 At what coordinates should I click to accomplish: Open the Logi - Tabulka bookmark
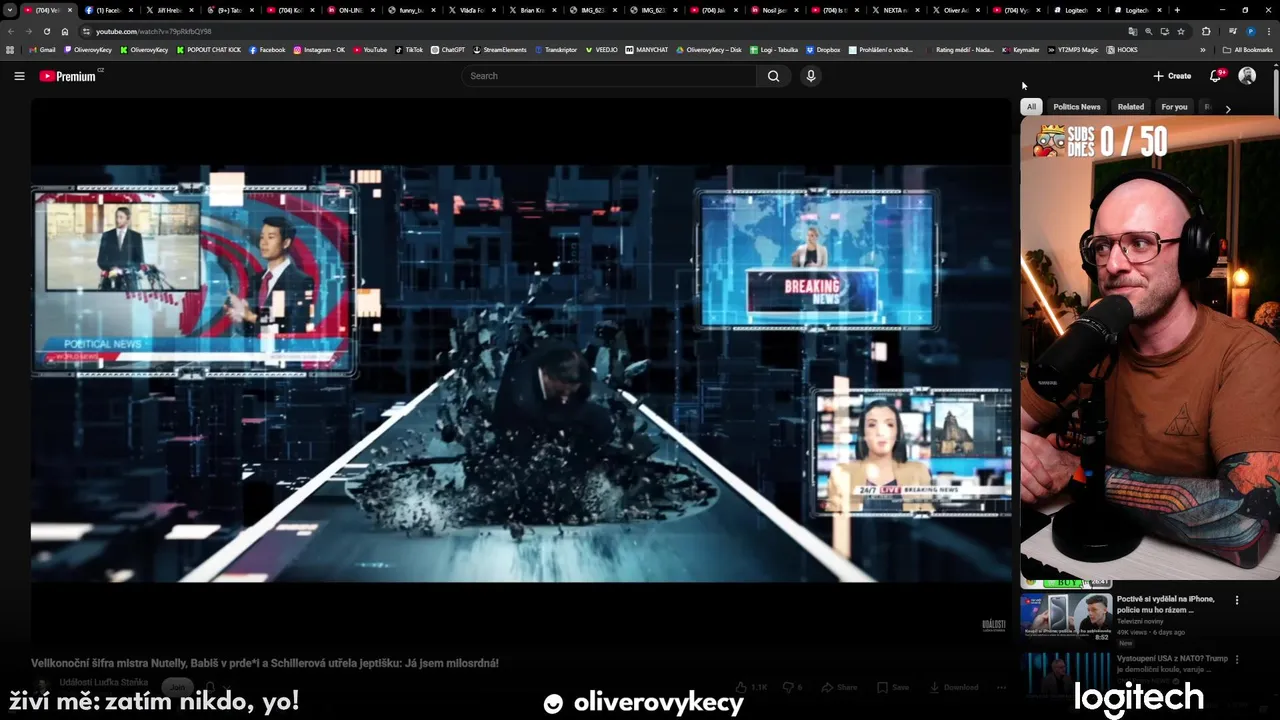[773, 49]
